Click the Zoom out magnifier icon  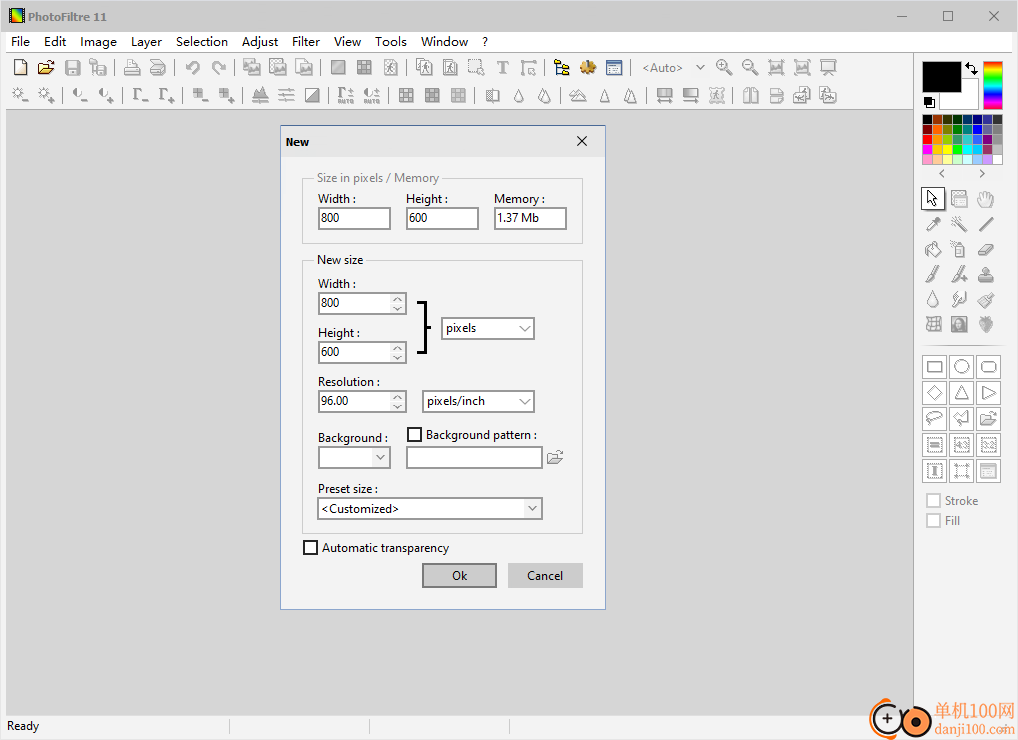[x=750, y=68]
